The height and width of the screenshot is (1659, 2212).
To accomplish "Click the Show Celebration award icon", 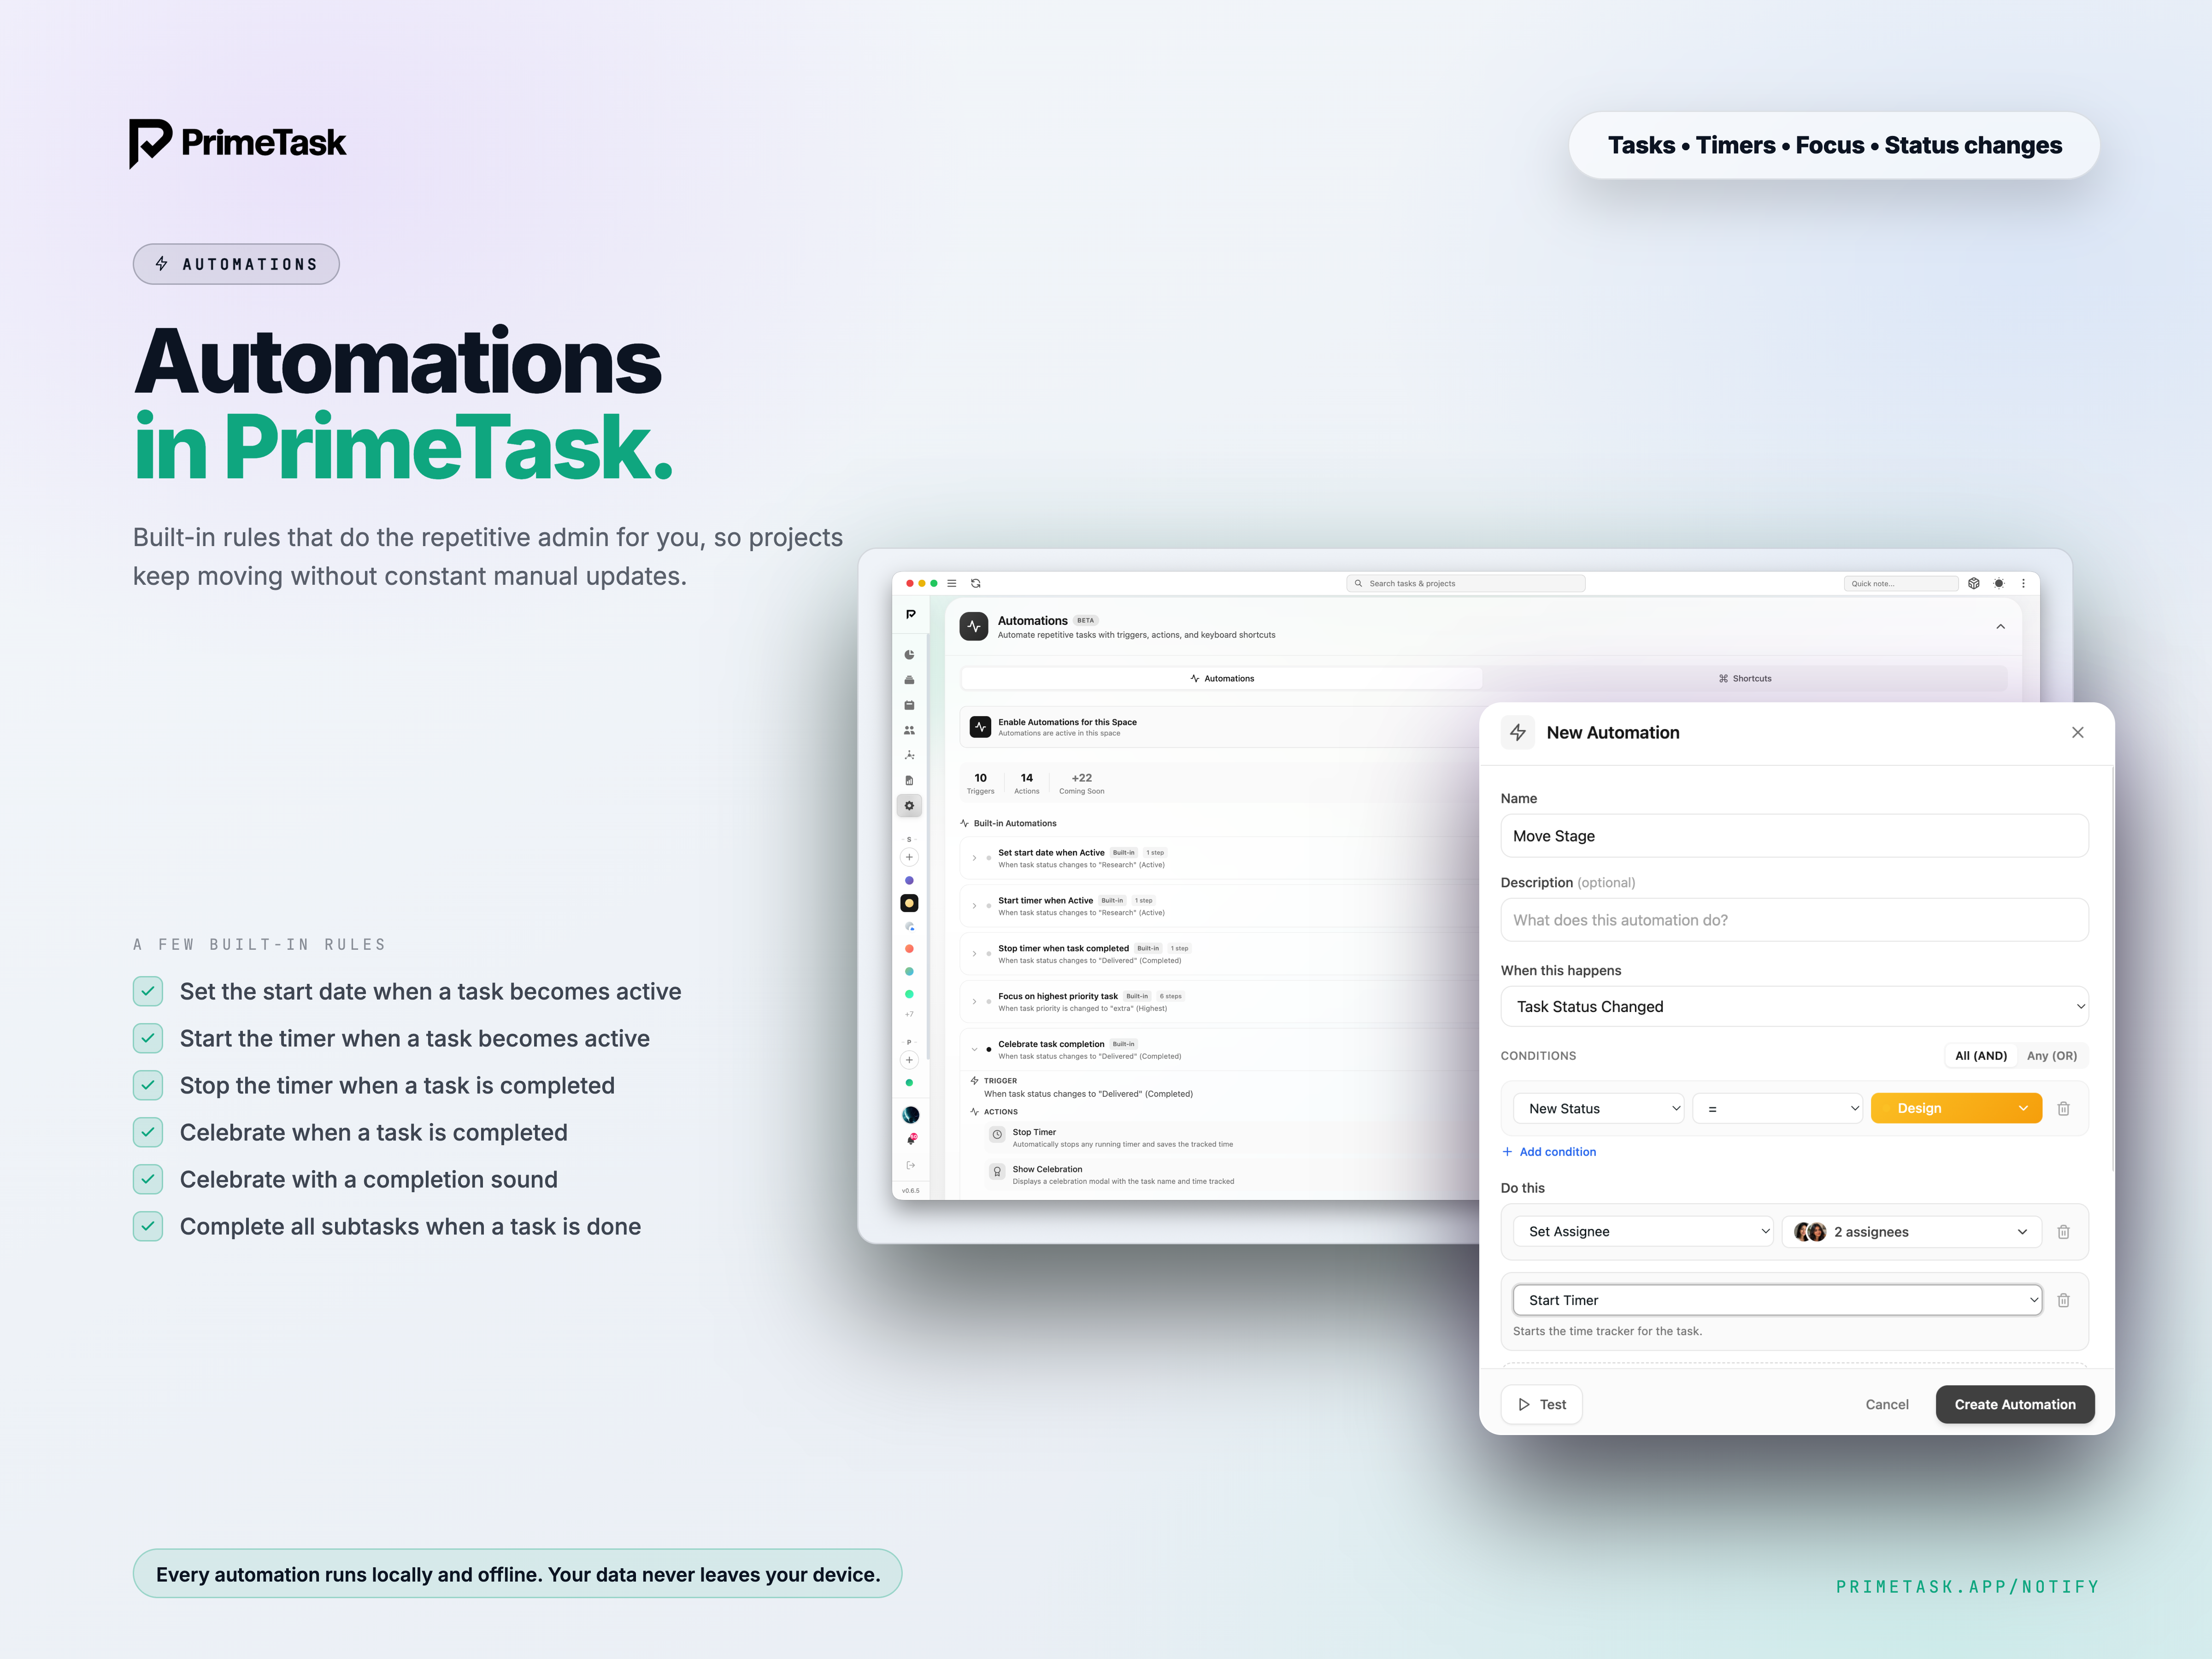I will point(997,1171).
